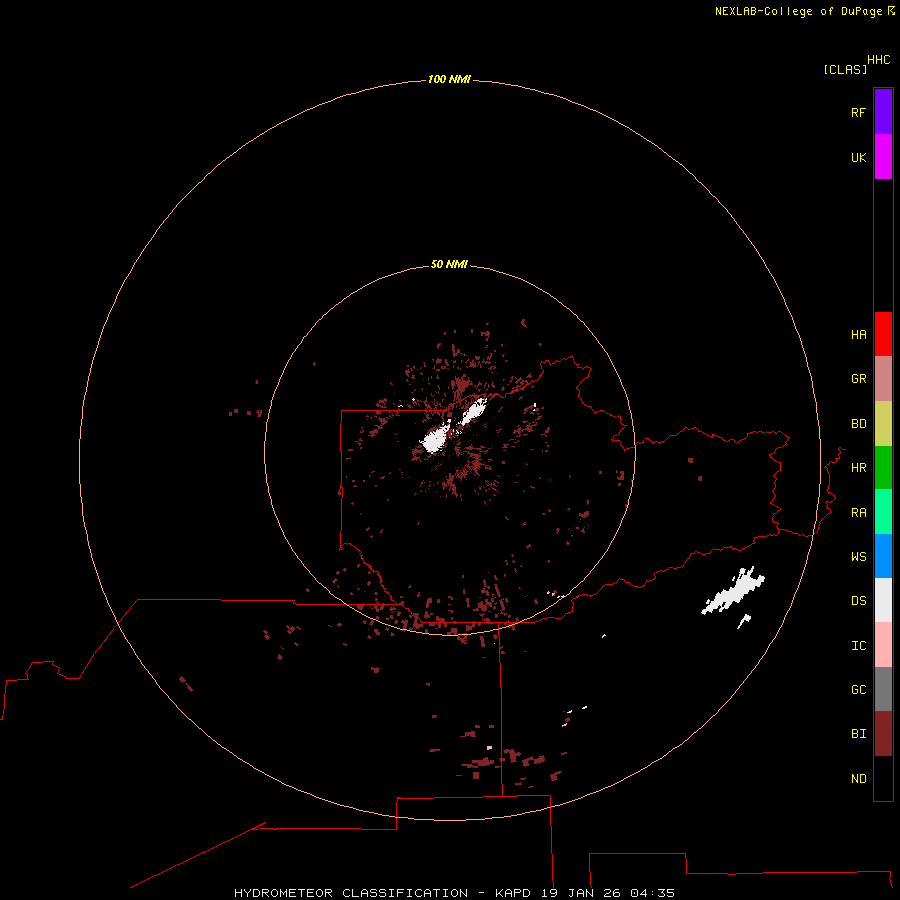Select the BI dark red swatch

[x=883, y=734]
